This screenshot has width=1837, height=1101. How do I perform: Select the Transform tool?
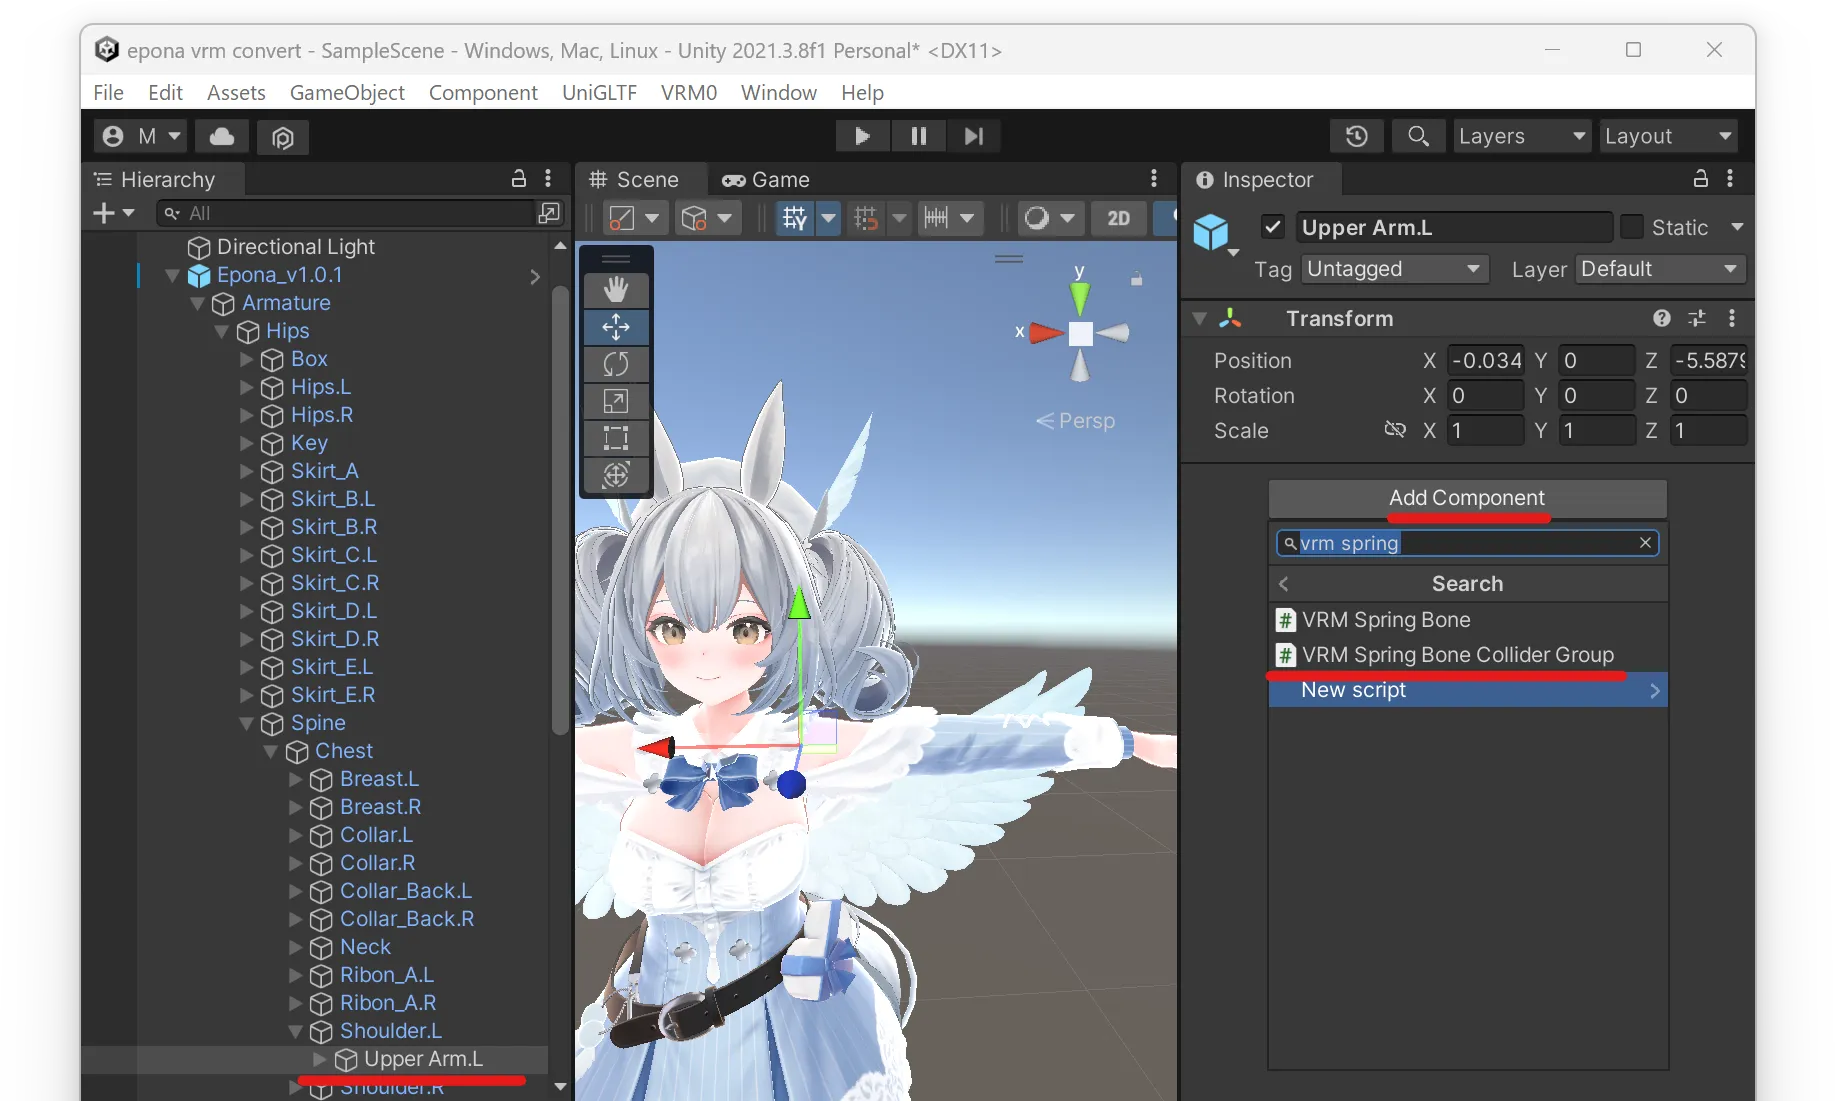point(616,475)
